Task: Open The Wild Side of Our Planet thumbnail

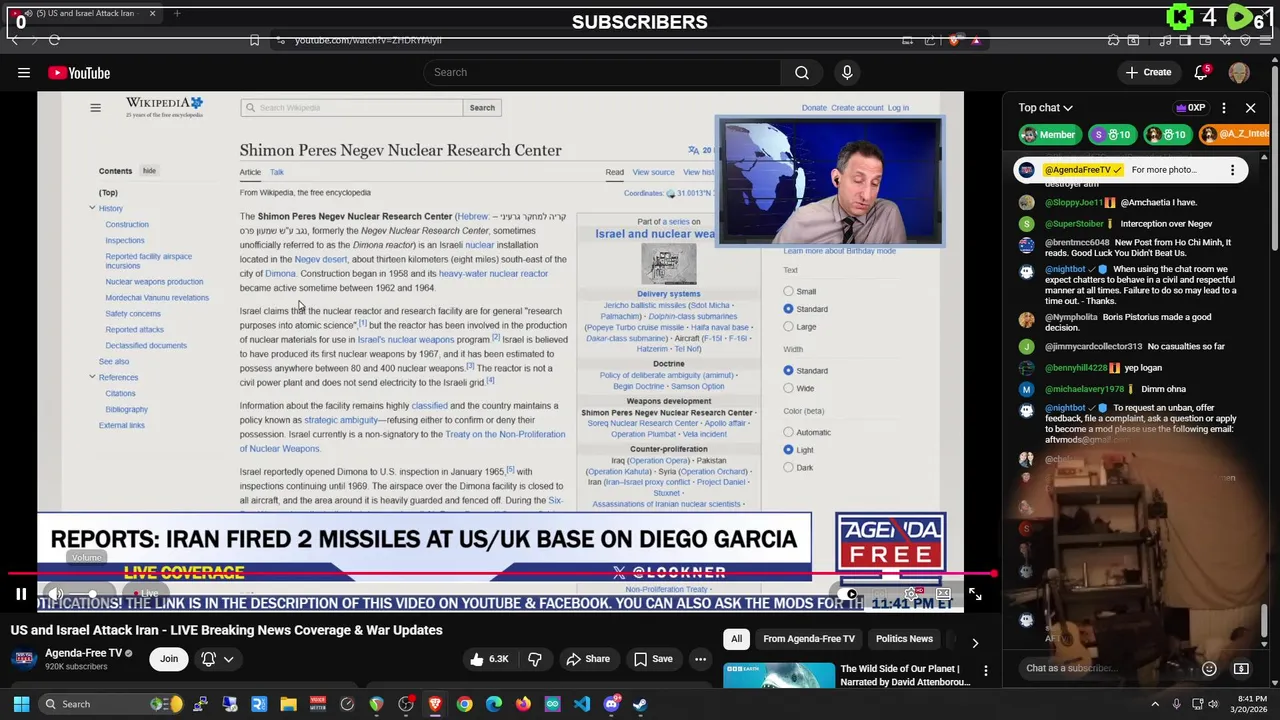Action: [x=779, y=675]
